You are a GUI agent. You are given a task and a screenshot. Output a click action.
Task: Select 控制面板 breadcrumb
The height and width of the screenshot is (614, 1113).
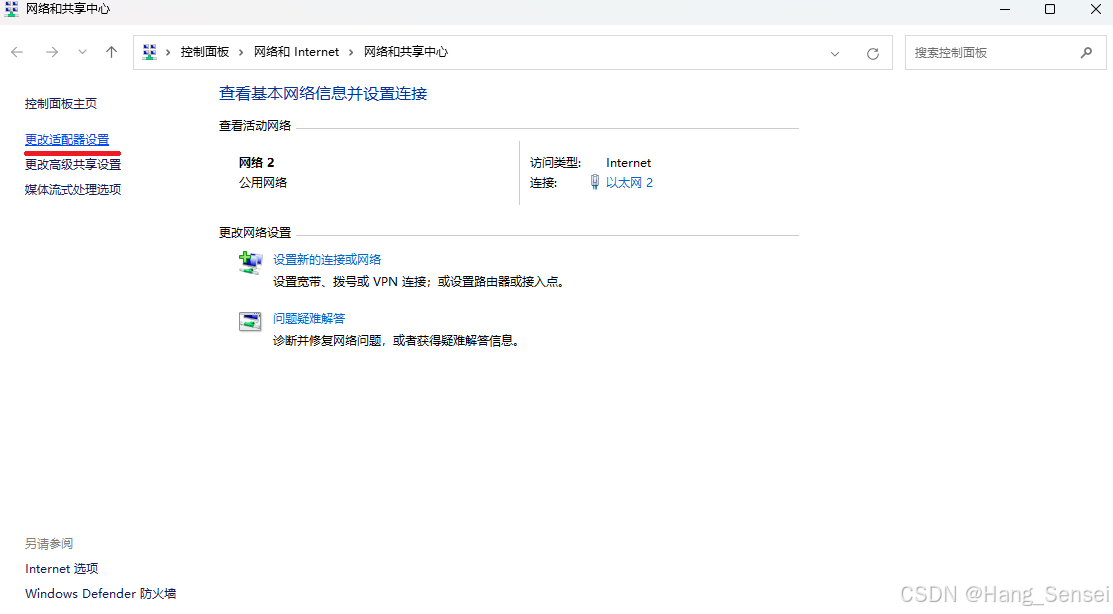tap(204, 52)
